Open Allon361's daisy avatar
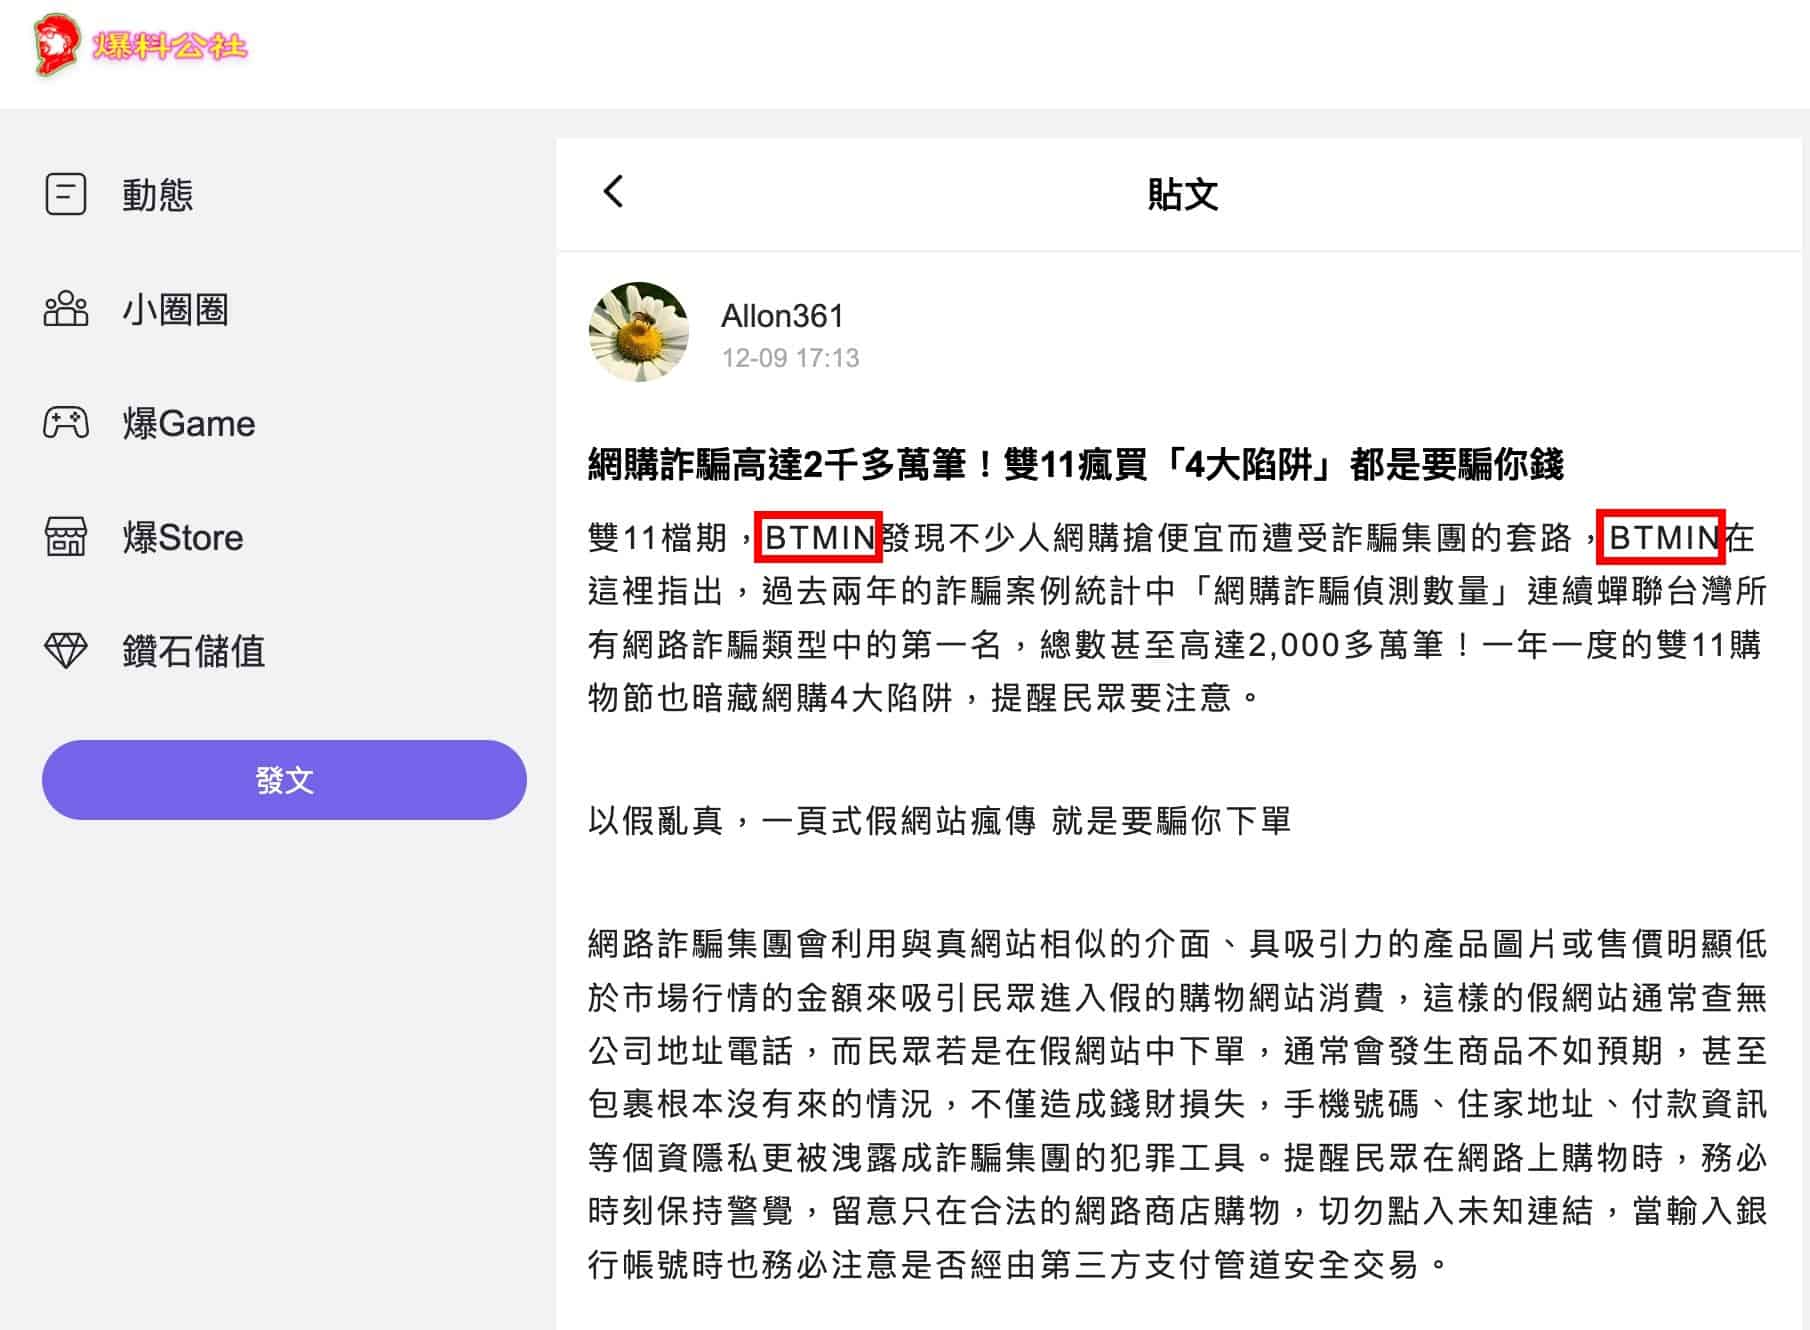The image size is (1810, 1330). pyautogui.click(x=639, y=332)
